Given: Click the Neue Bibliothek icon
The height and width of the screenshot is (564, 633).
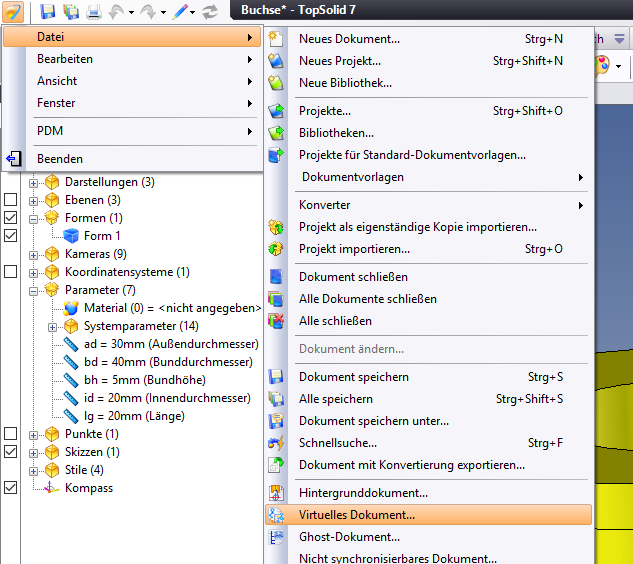Looking at the screenshot, I should 276,83.
